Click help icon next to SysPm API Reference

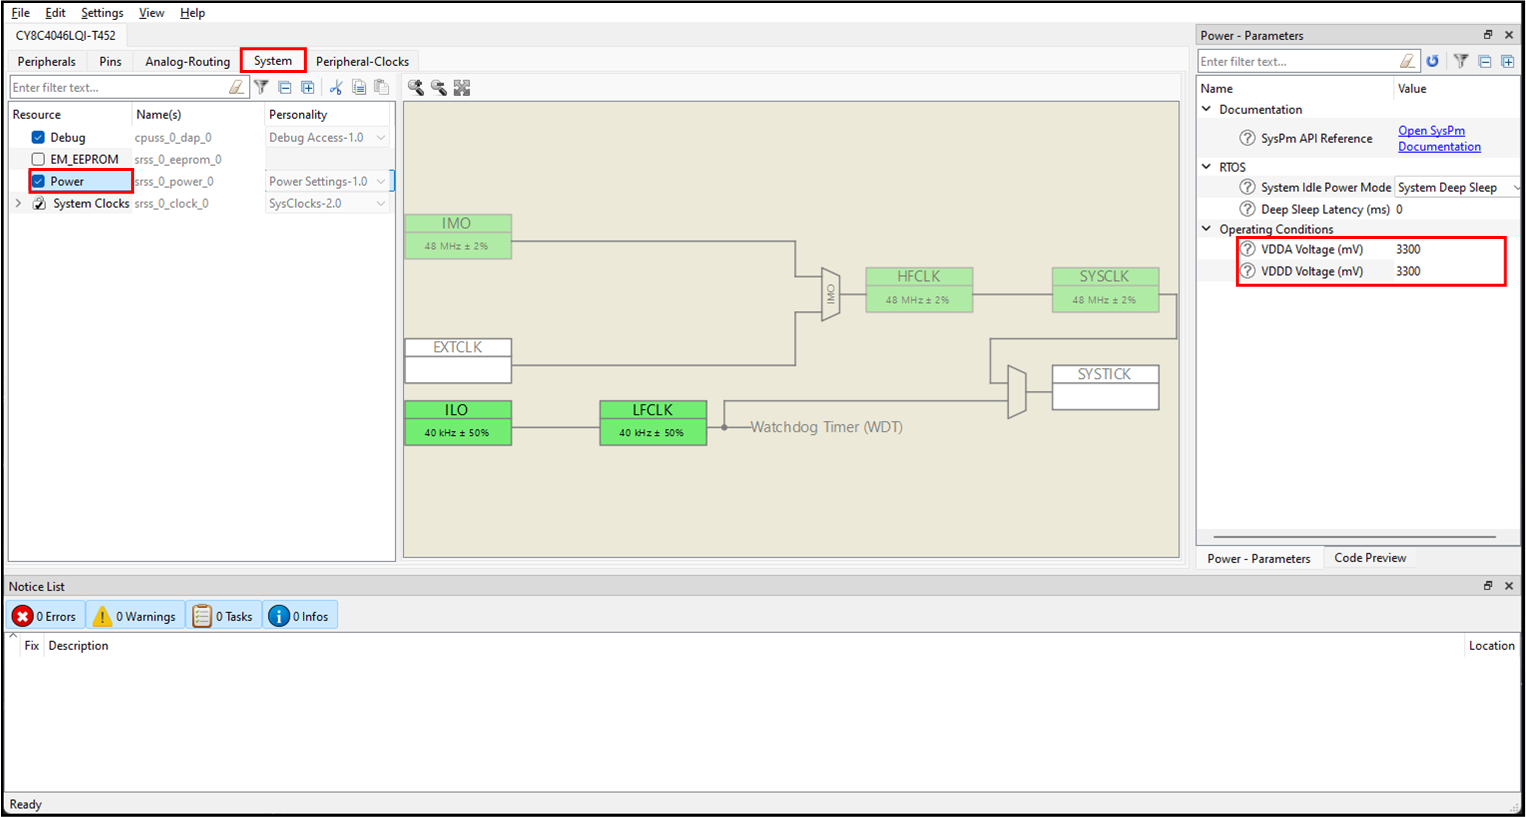1247,138
